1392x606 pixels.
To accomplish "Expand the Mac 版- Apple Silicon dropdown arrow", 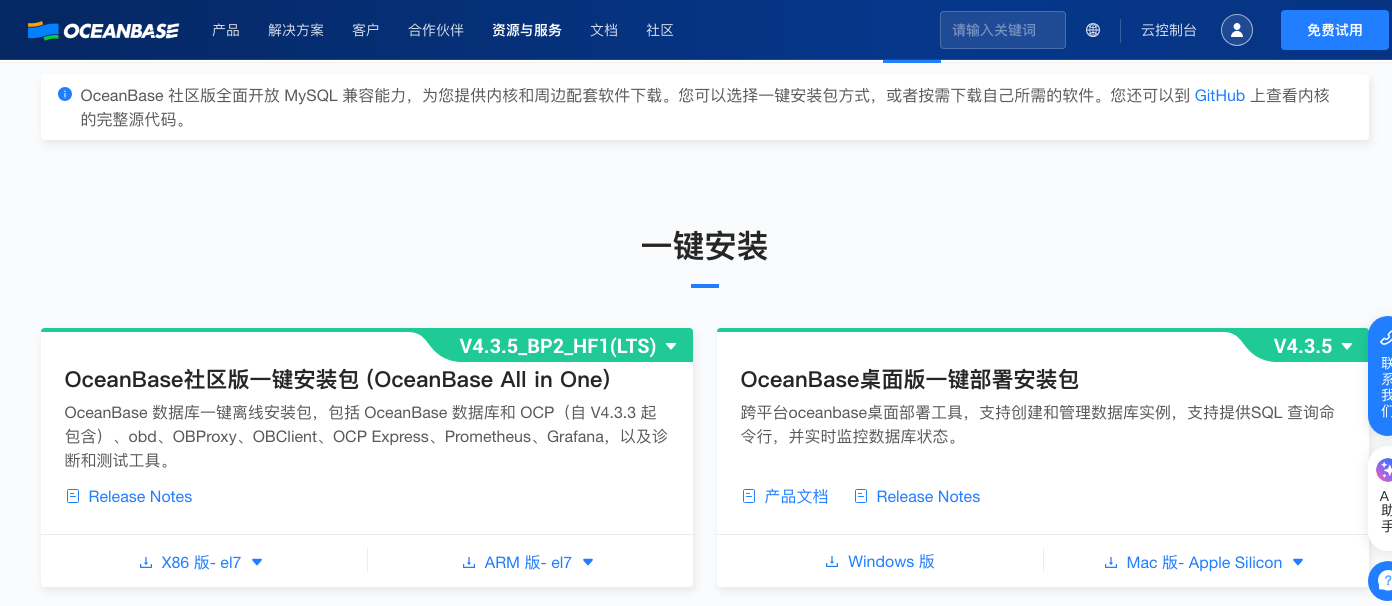I will point(1298,562).
